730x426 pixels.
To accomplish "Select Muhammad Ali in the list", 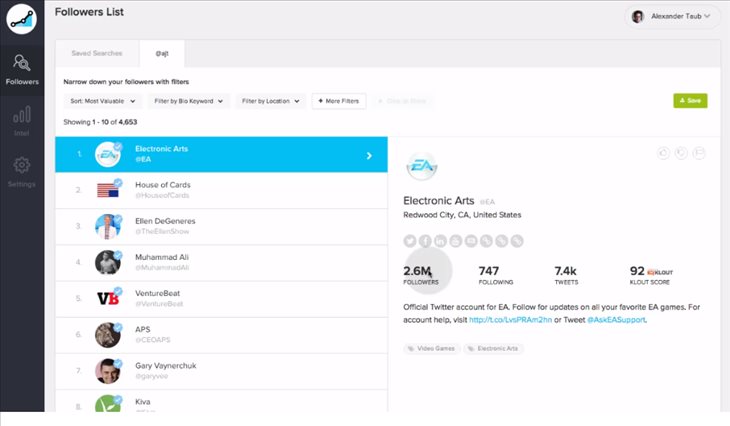I will tap(221, 263).
